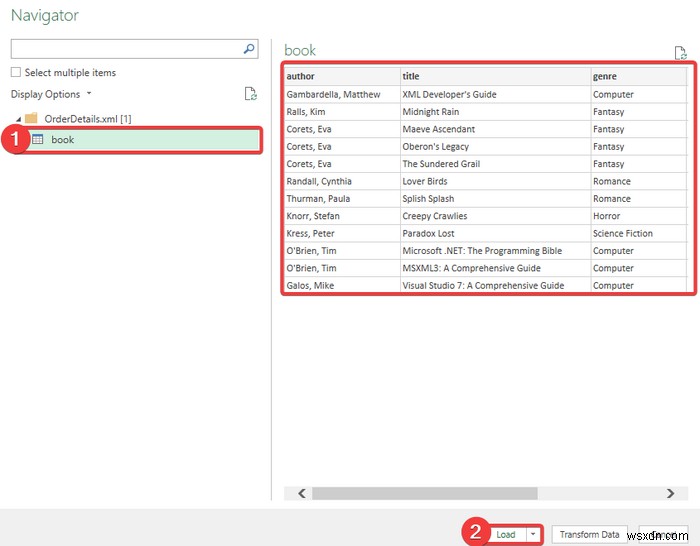The image size is (700, 546).
Task: Select OrderDetails.xml [1] in the tree
Action: [88, 119]
